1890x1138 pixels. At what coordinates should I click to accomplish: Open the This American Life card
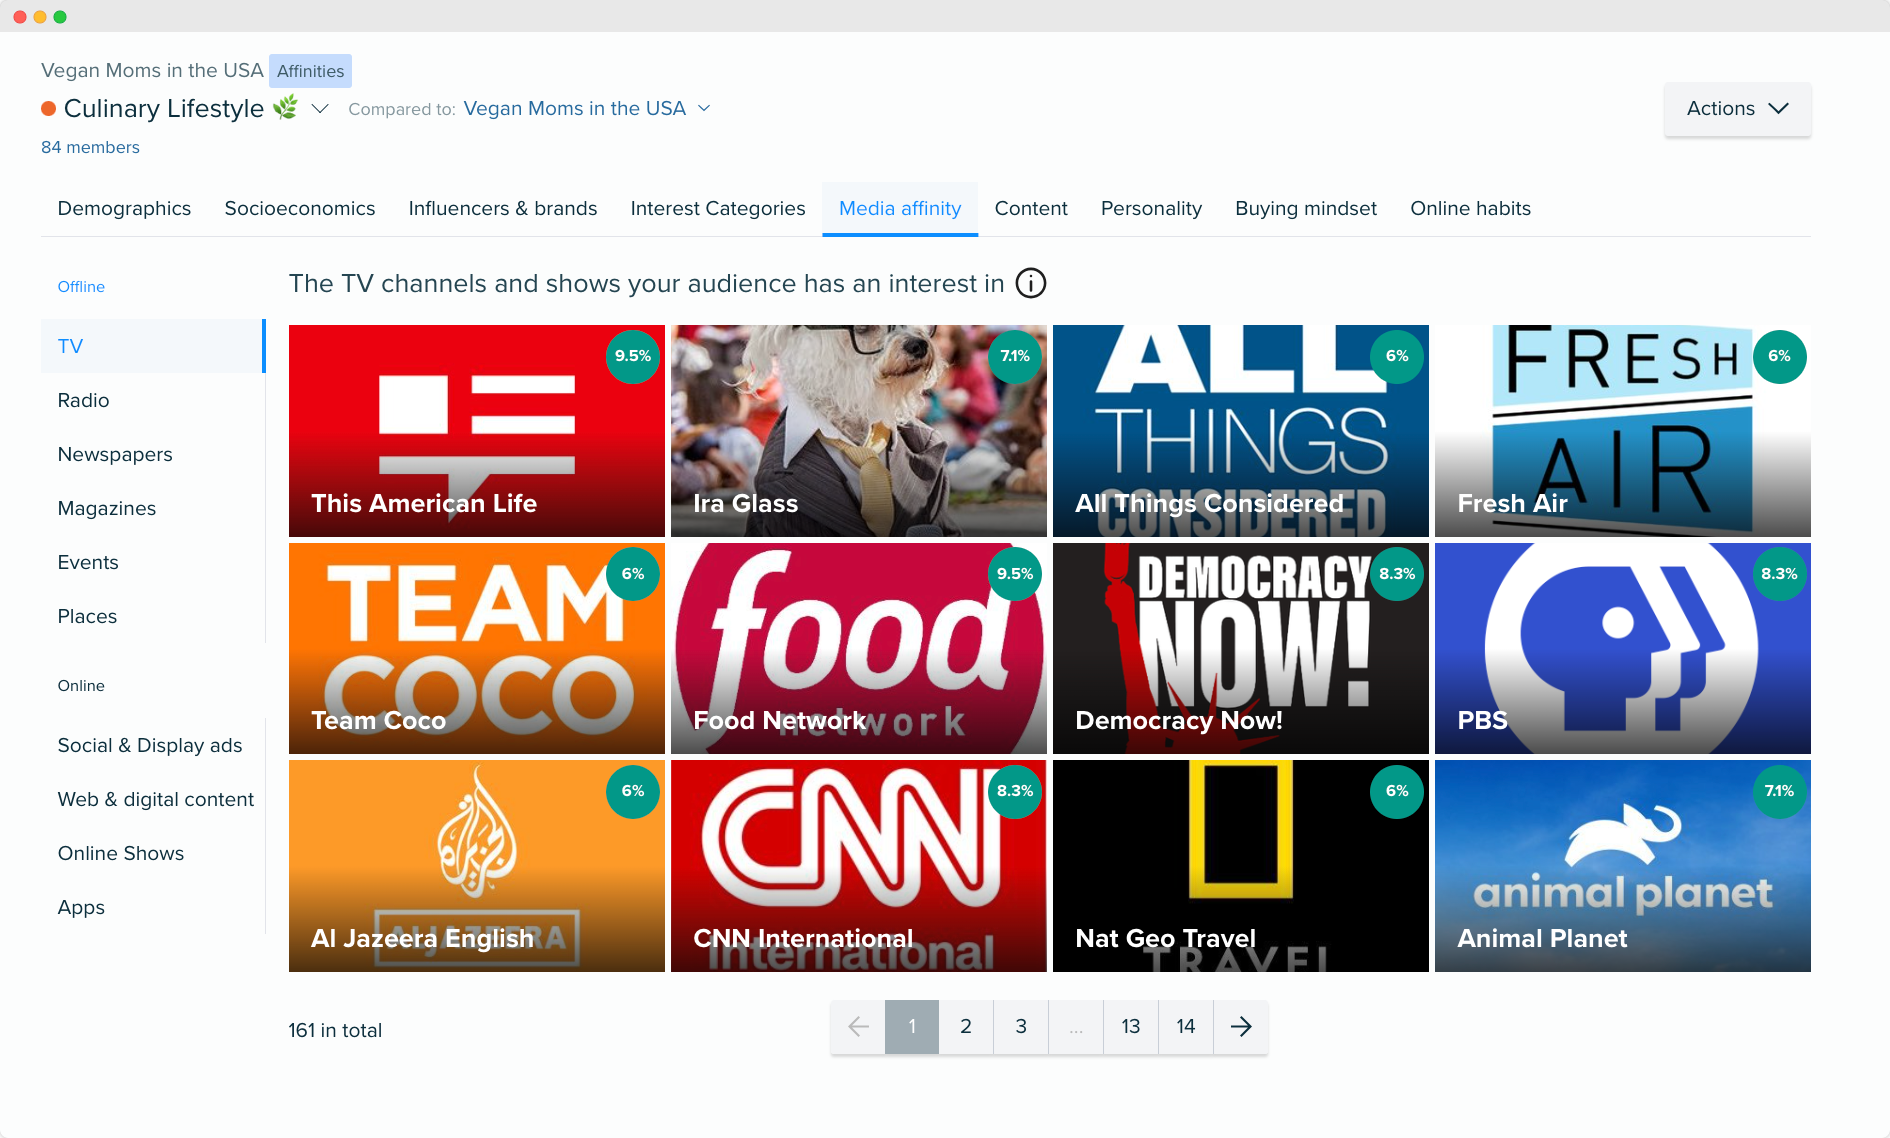point(477,431)
